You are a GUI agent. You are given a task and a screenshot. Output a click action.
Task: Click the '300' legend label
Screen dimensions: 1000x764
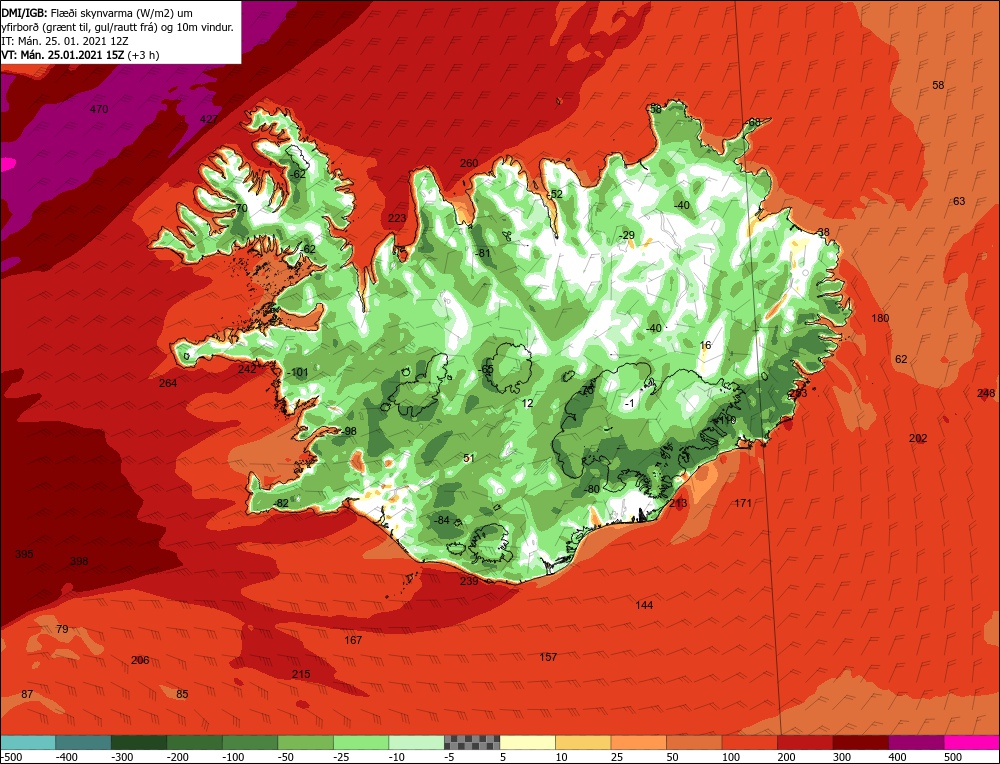(842, 757)
